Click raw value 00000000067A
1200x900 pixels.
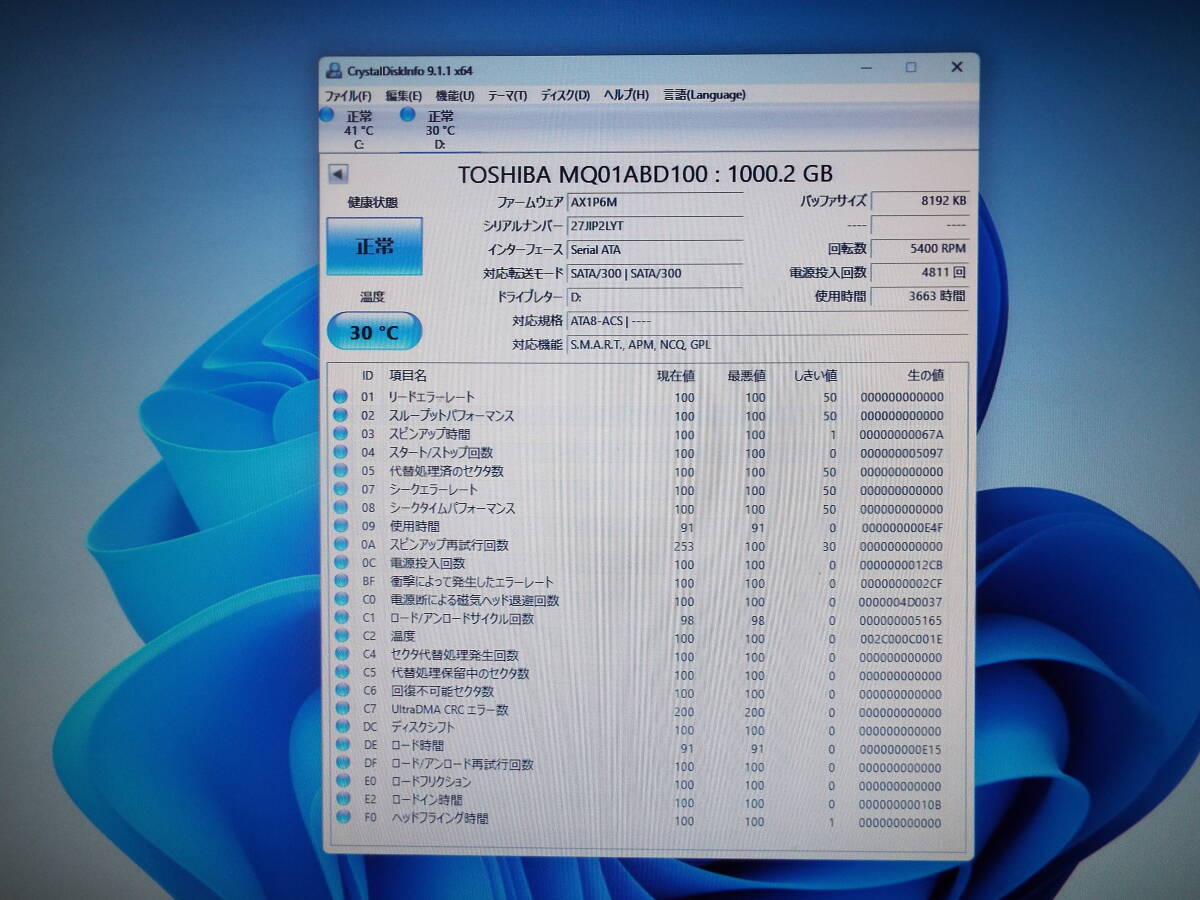[x=902, y=434]
